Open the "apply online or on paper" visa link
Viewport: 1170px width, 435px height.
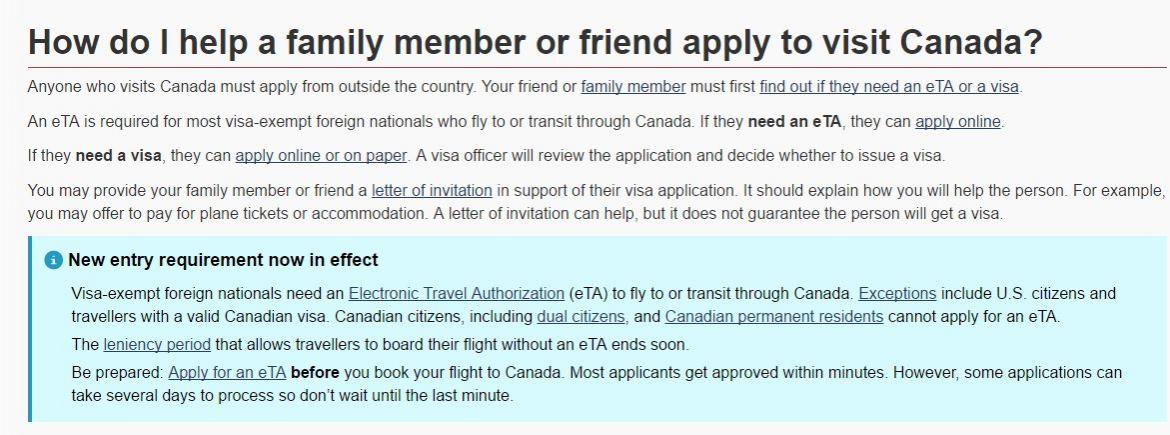[x=321, y=157]
